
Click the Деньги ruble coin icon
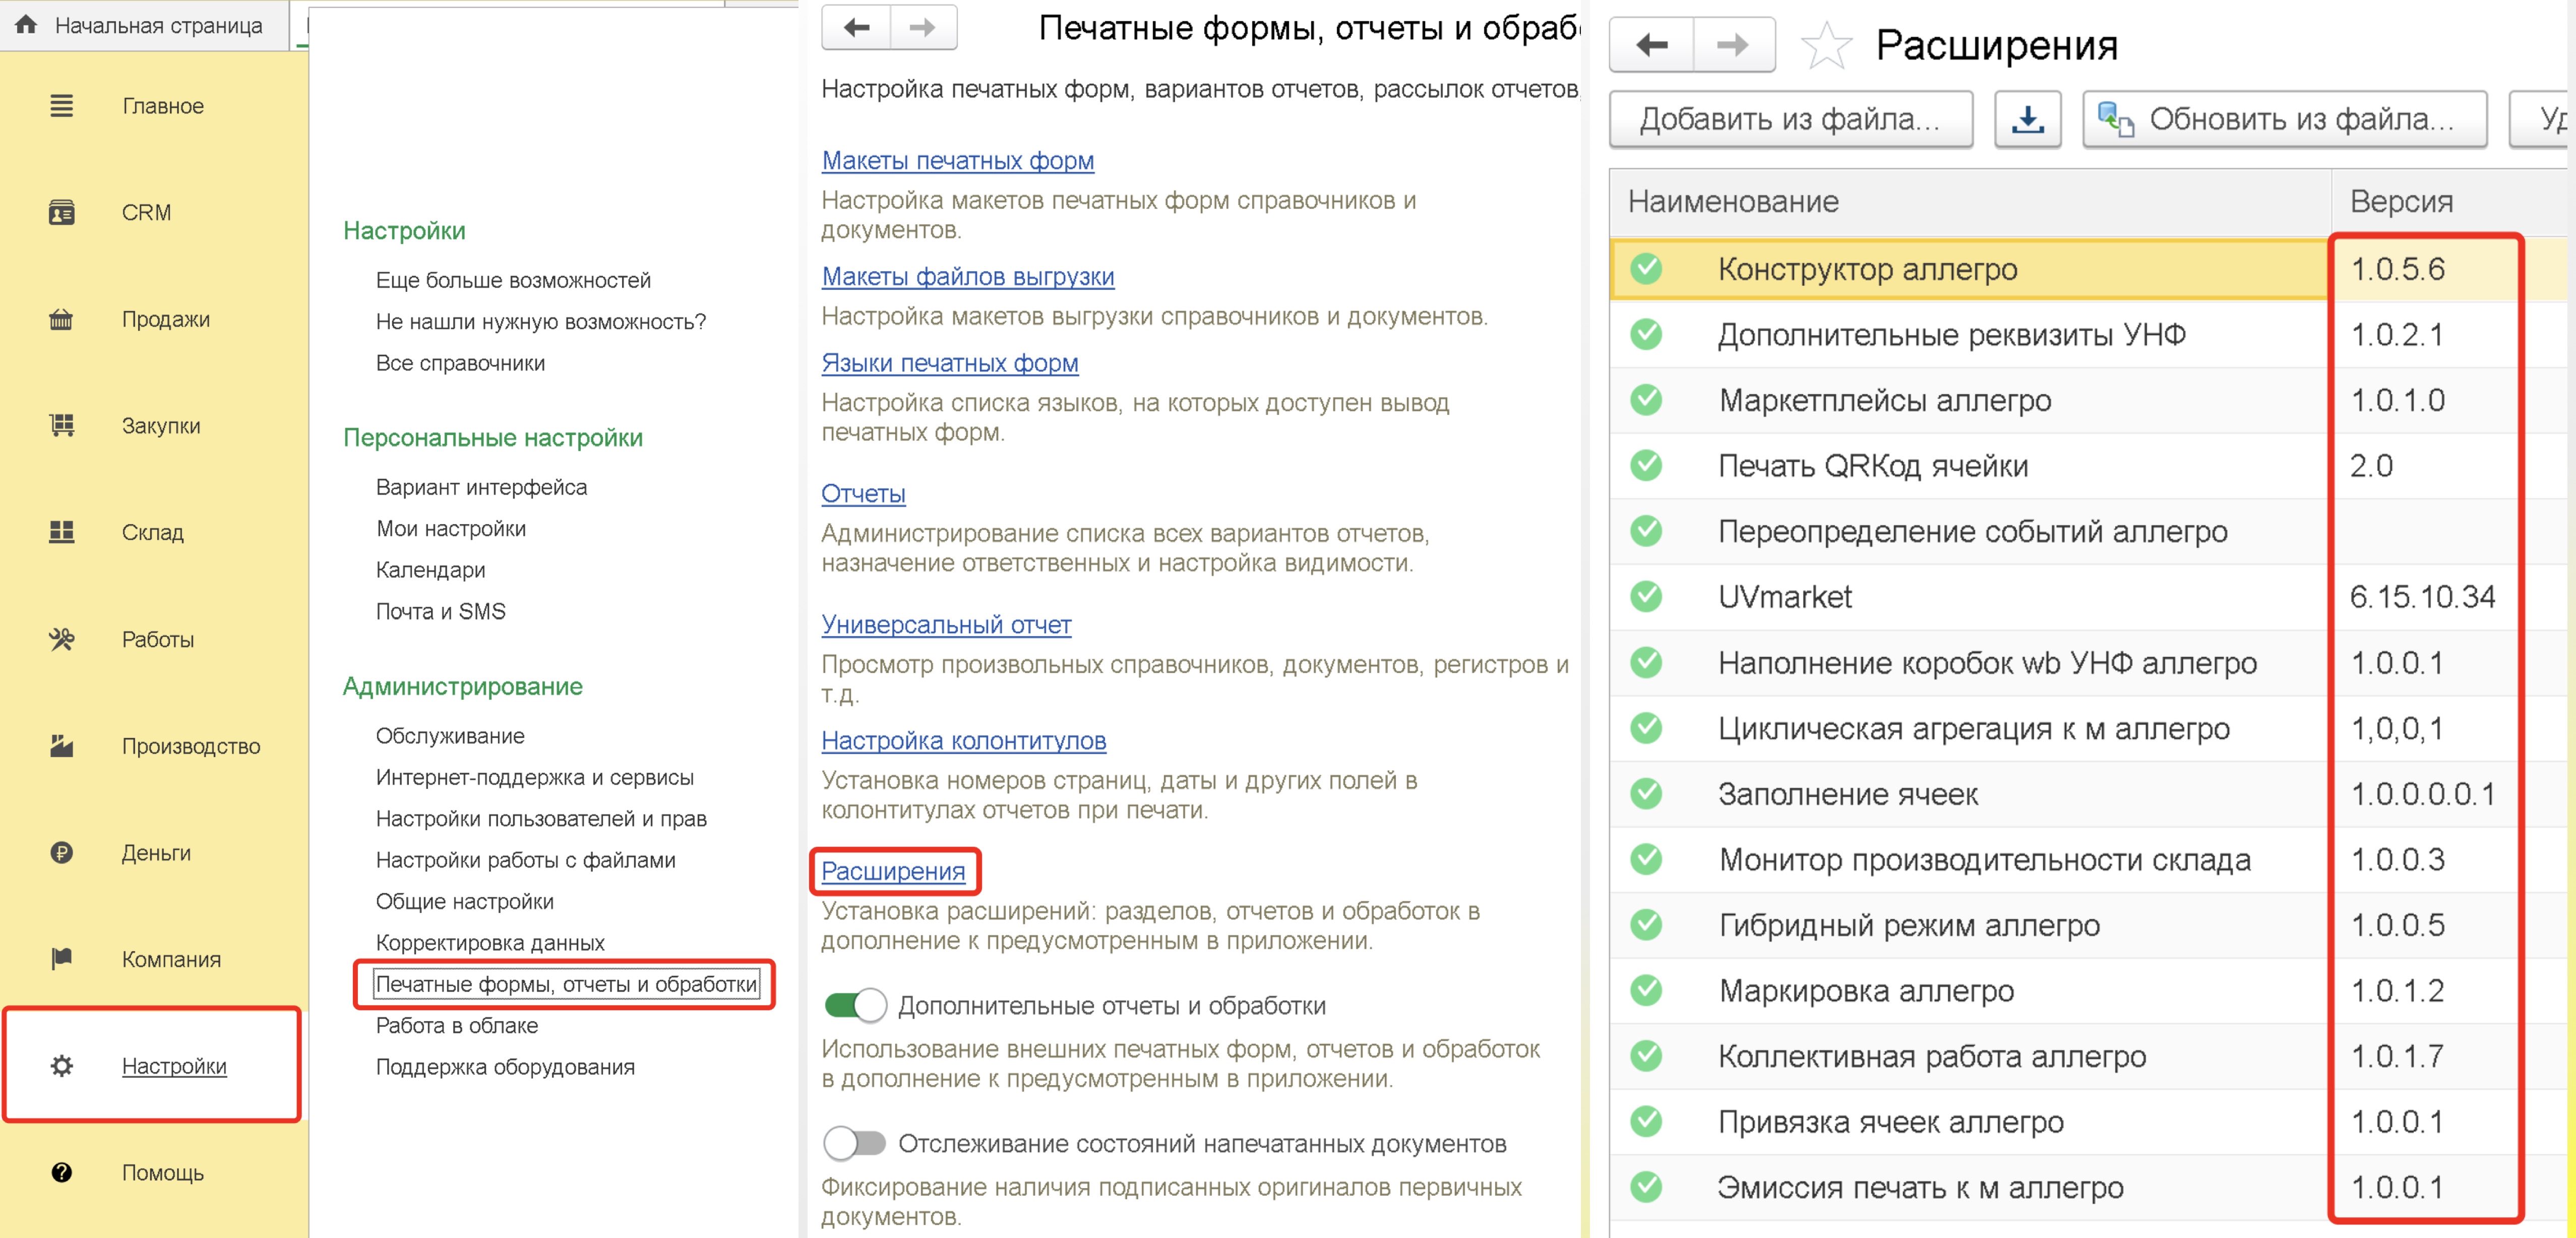tap(61, 853)
